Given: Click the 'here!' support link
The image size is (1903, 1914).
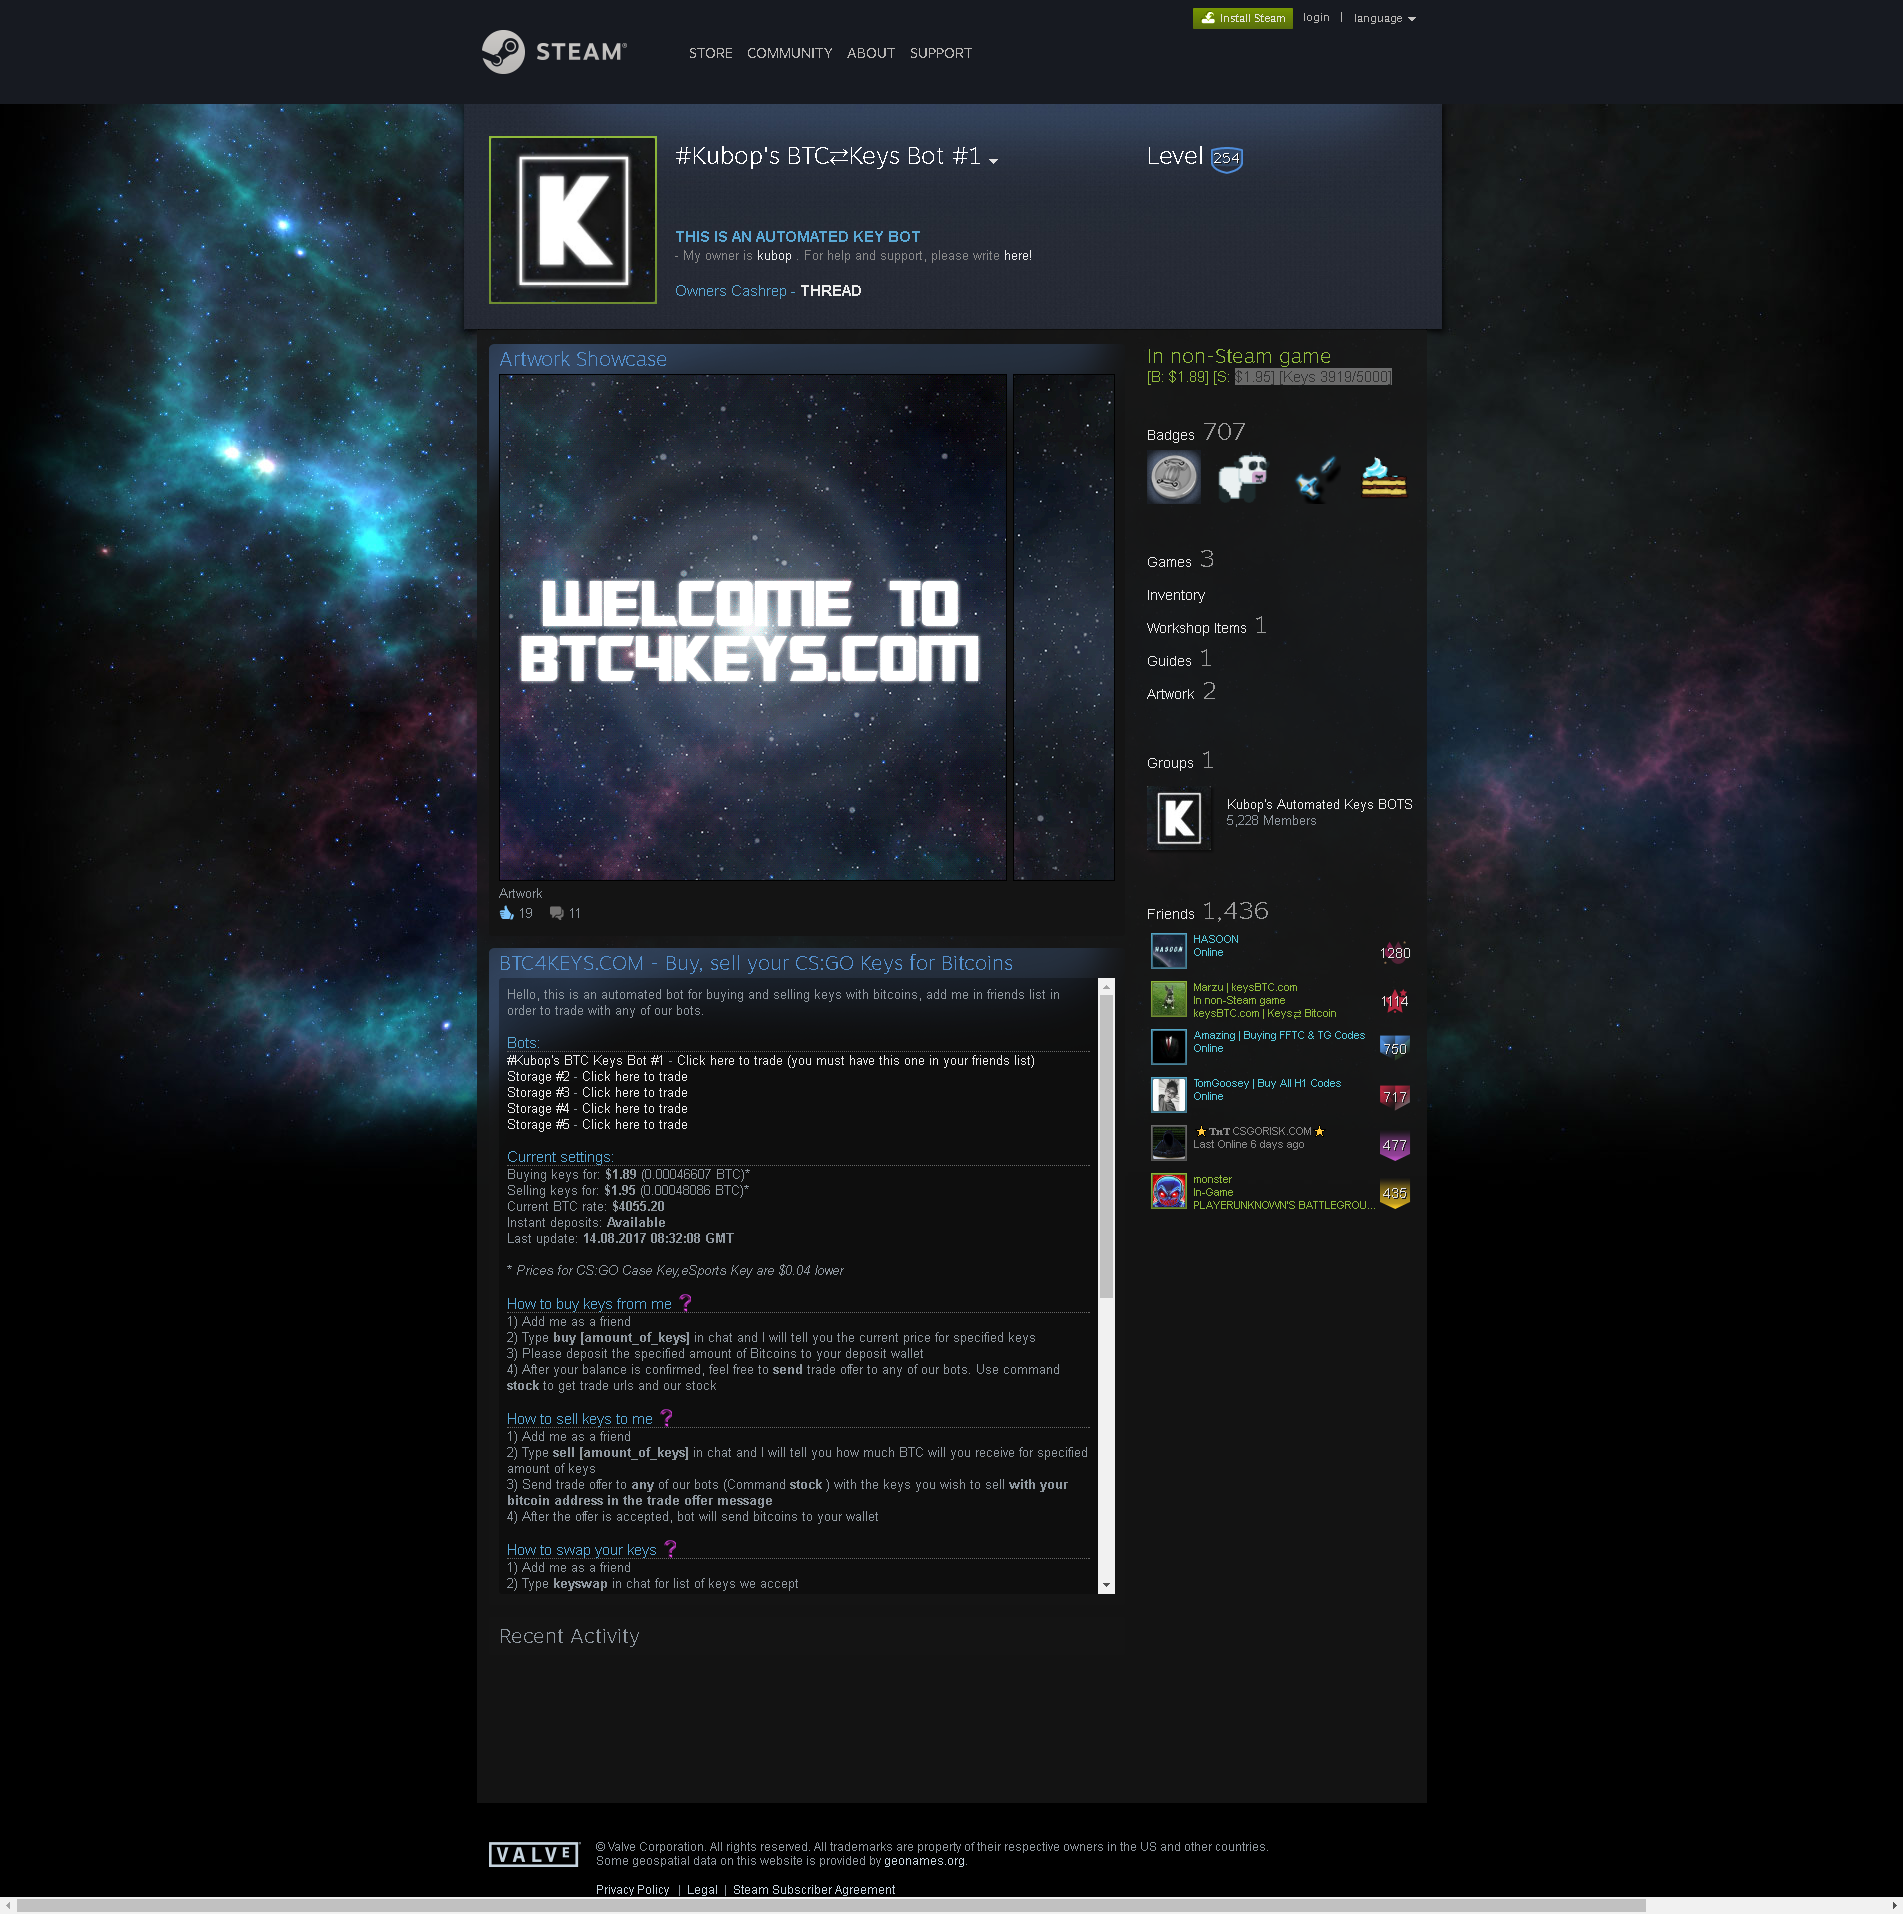Looking at the screenshot, I should [x=1018, y=256].
